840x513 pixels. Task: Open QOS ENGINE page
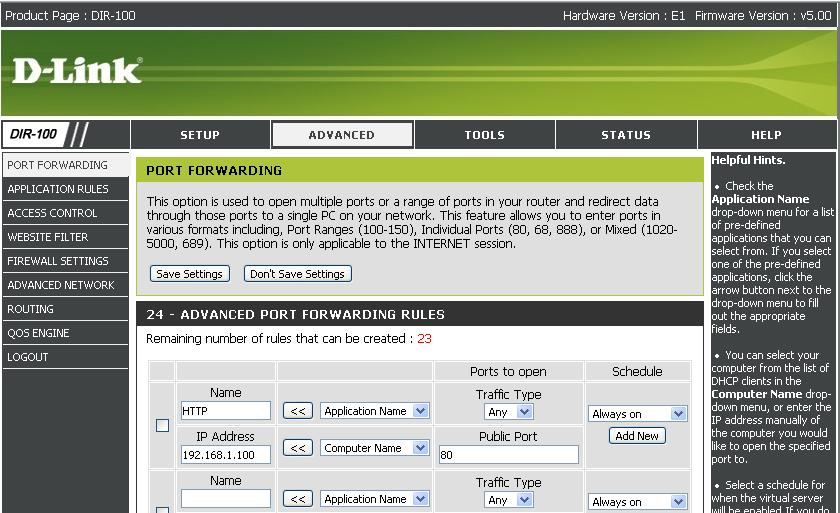pyautogui.click(x=65, y=333)
